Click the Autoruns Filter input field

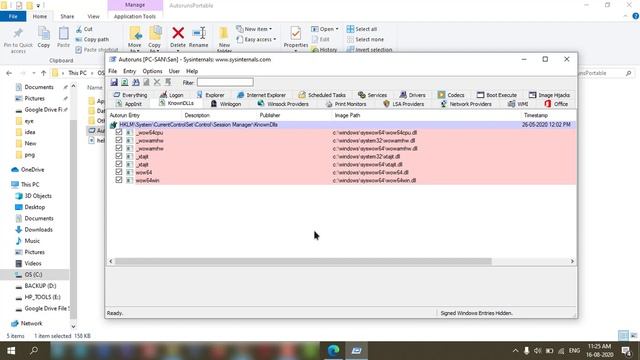225,82
